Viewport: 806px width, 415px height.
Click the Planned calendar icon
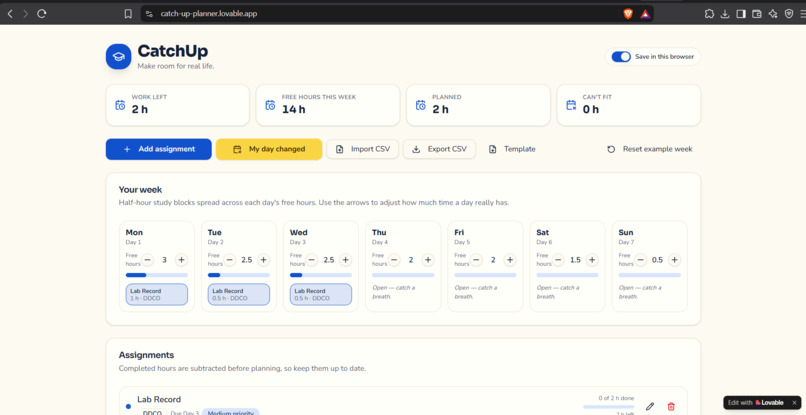420,105
